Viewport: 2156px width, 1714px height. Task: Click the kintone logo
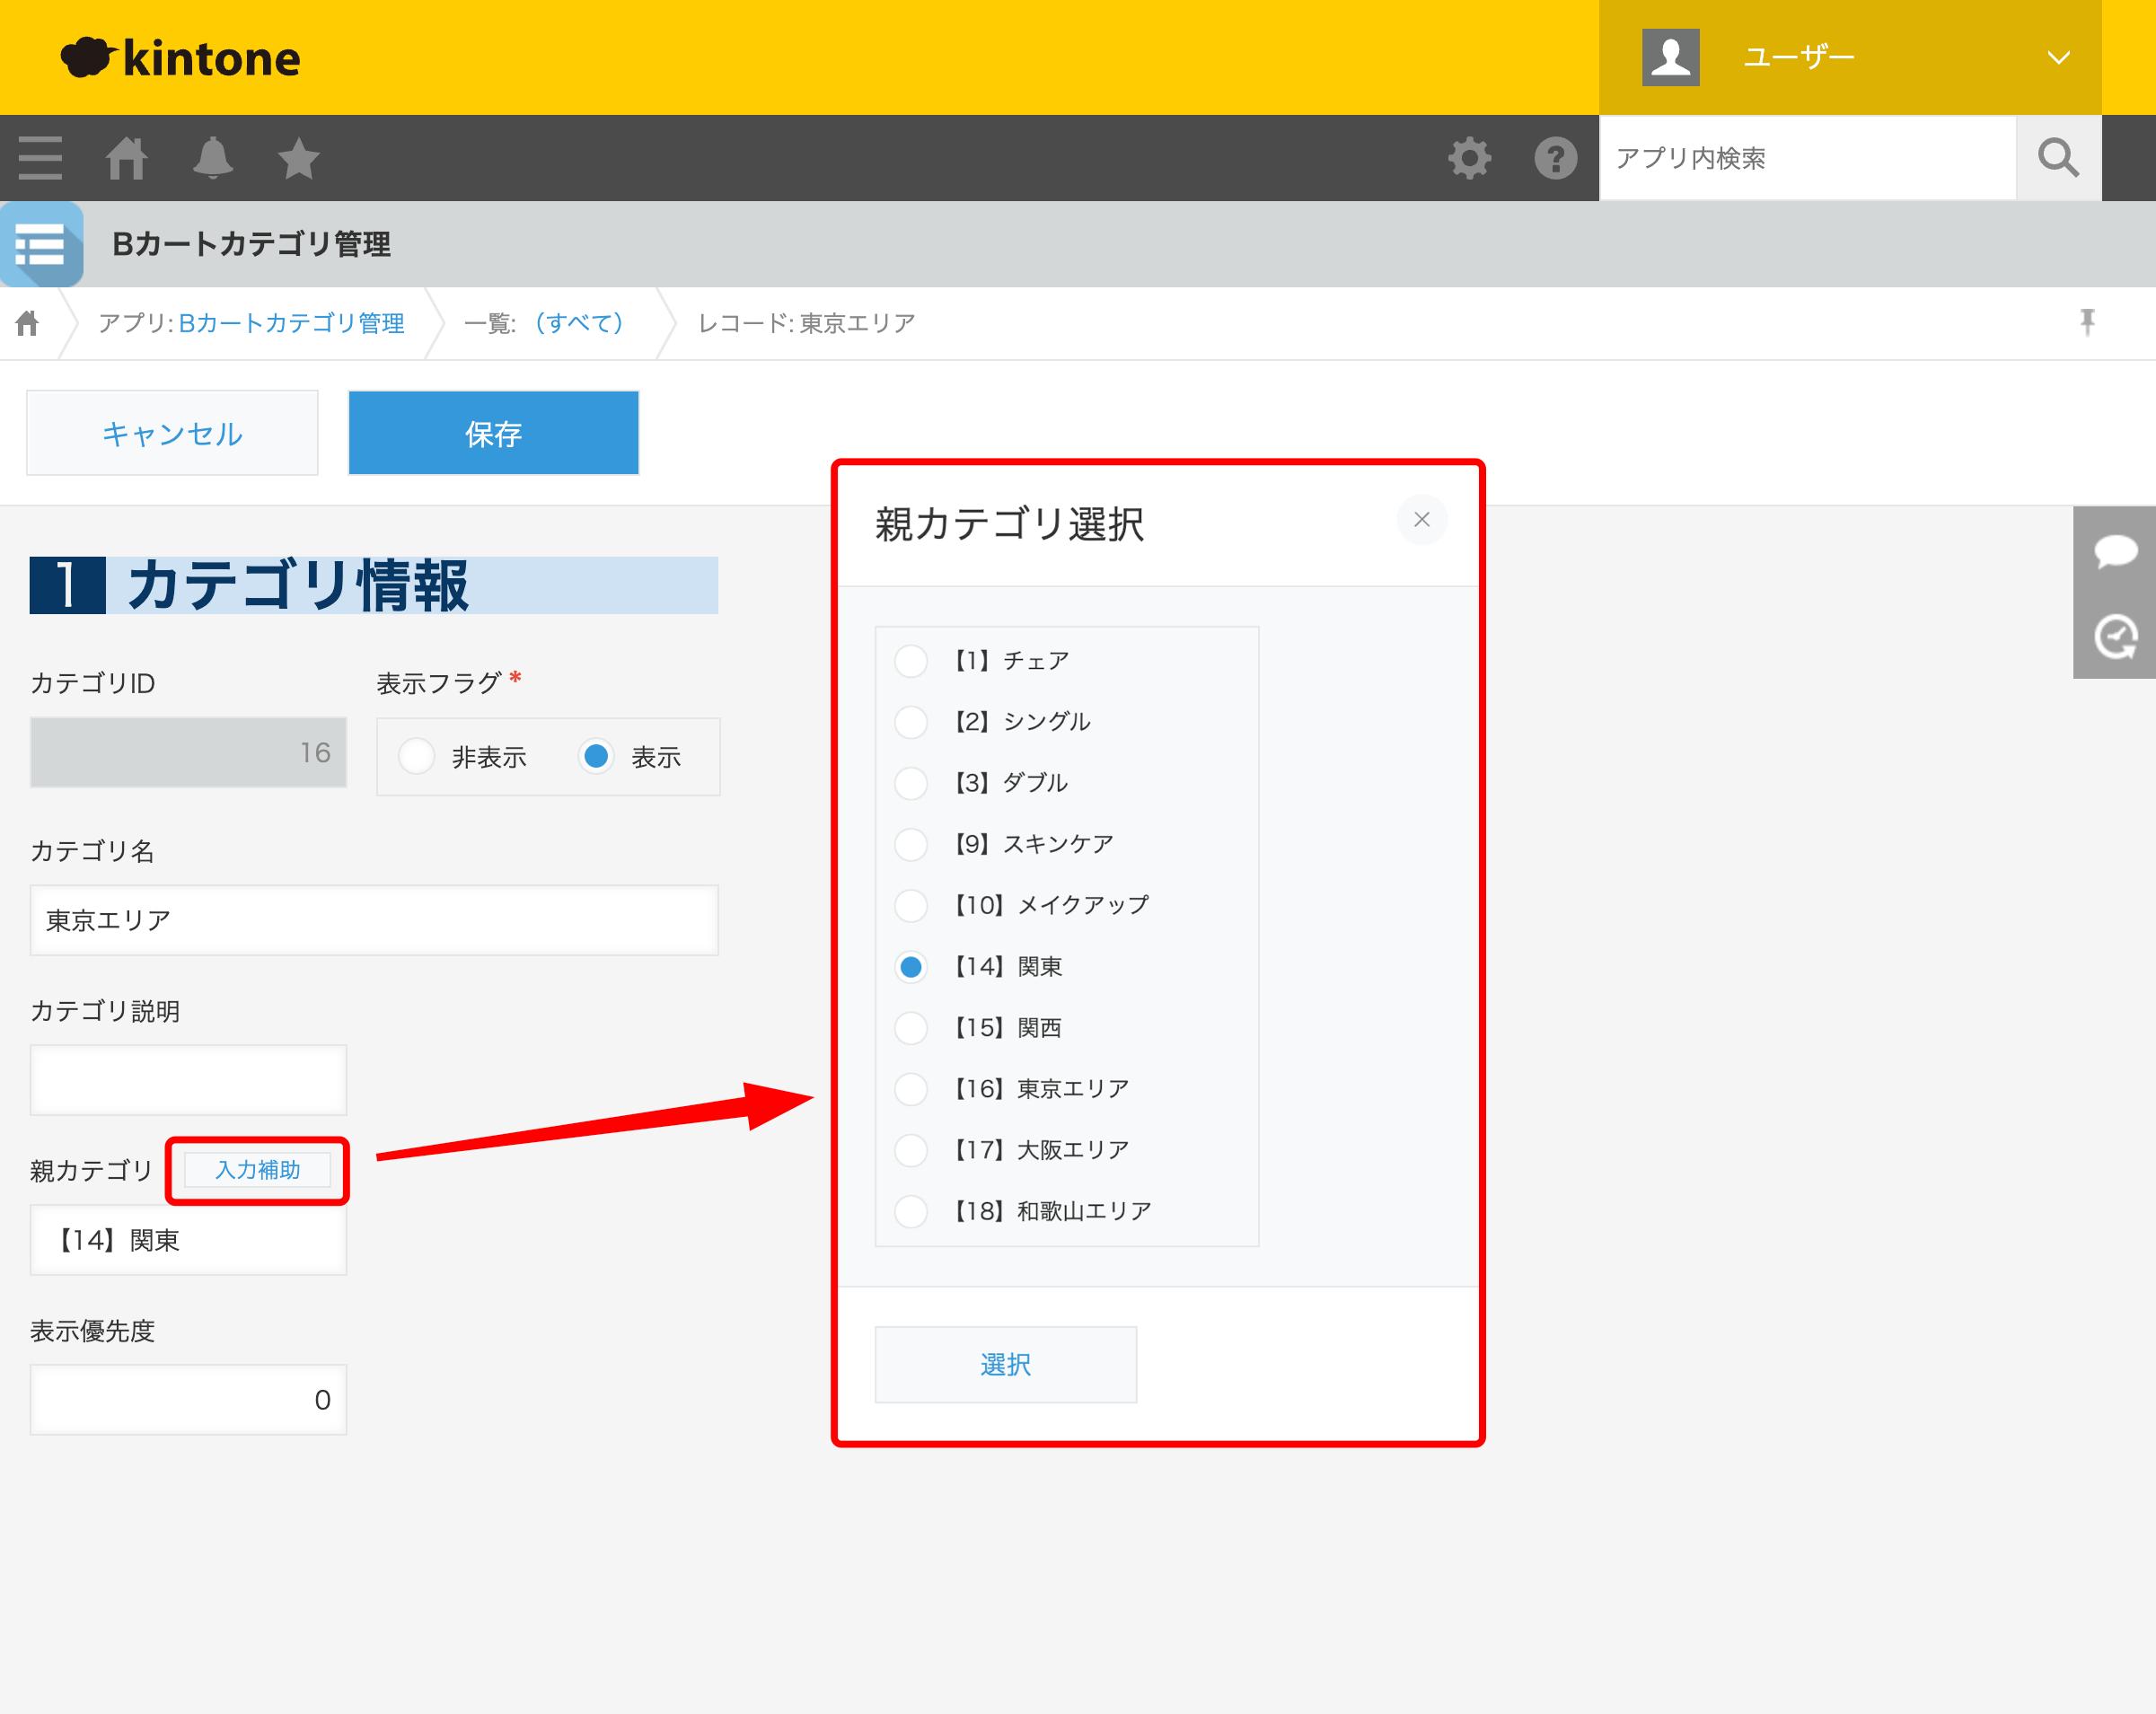coord(180,57)
